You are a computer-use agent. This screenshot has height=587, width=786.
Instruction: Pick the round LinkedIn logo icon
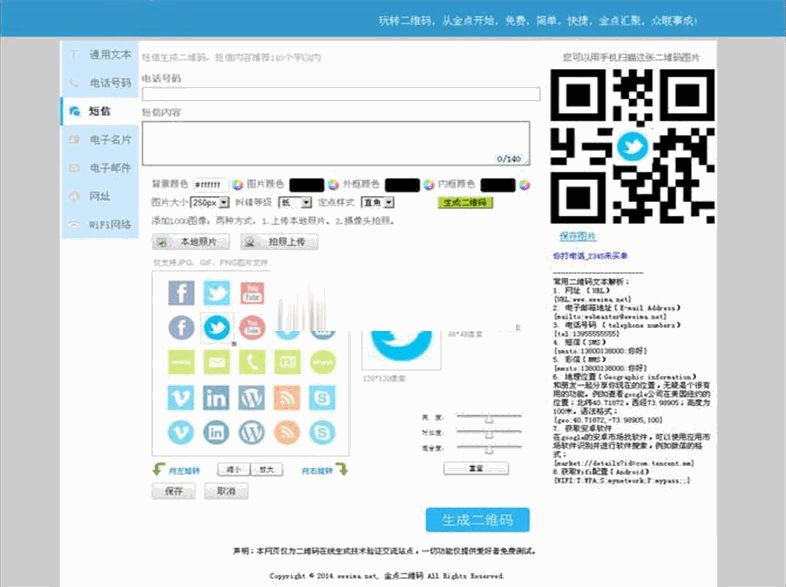[217, 432]
